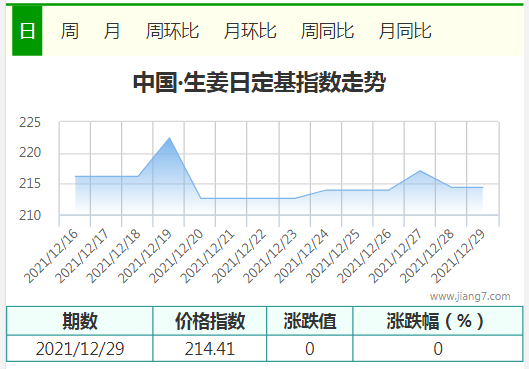The width and height of the screenshot is (529, 369).
Task: Click the 2021/12/19 x-axis date label
Action: [145, 256]
